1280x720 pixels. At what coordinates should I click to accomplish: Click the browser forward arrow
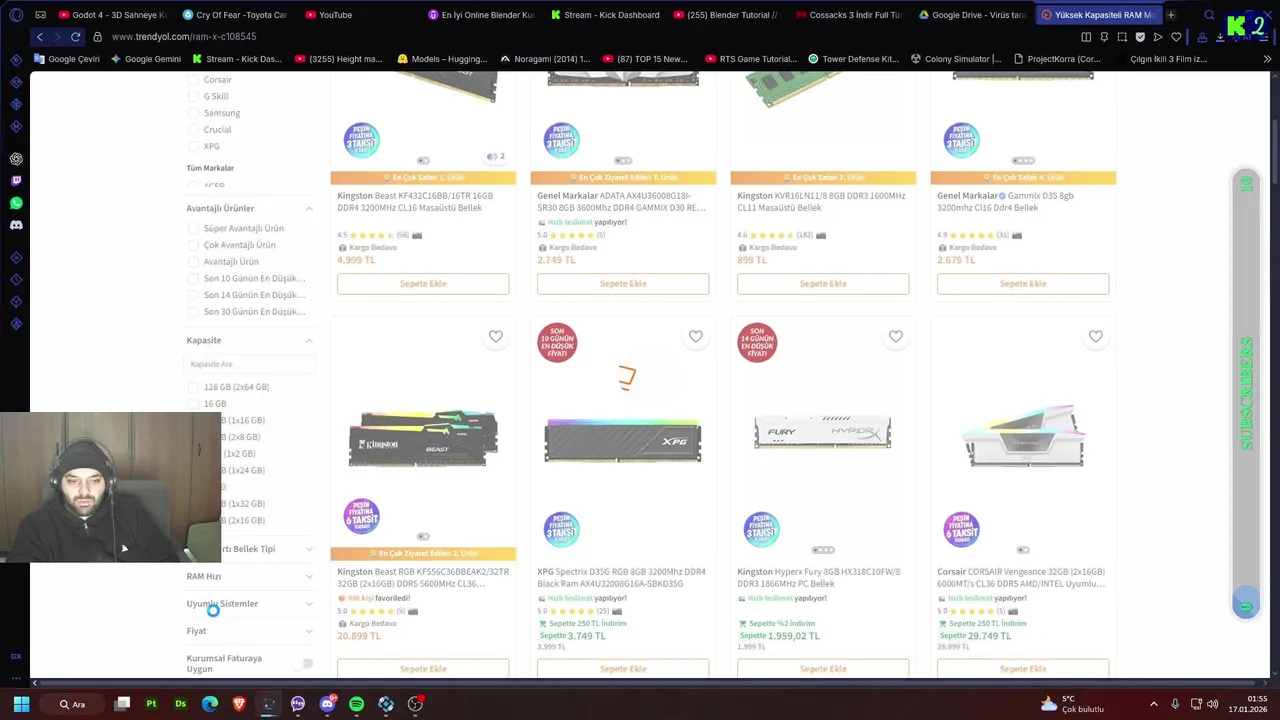point(57,37)
